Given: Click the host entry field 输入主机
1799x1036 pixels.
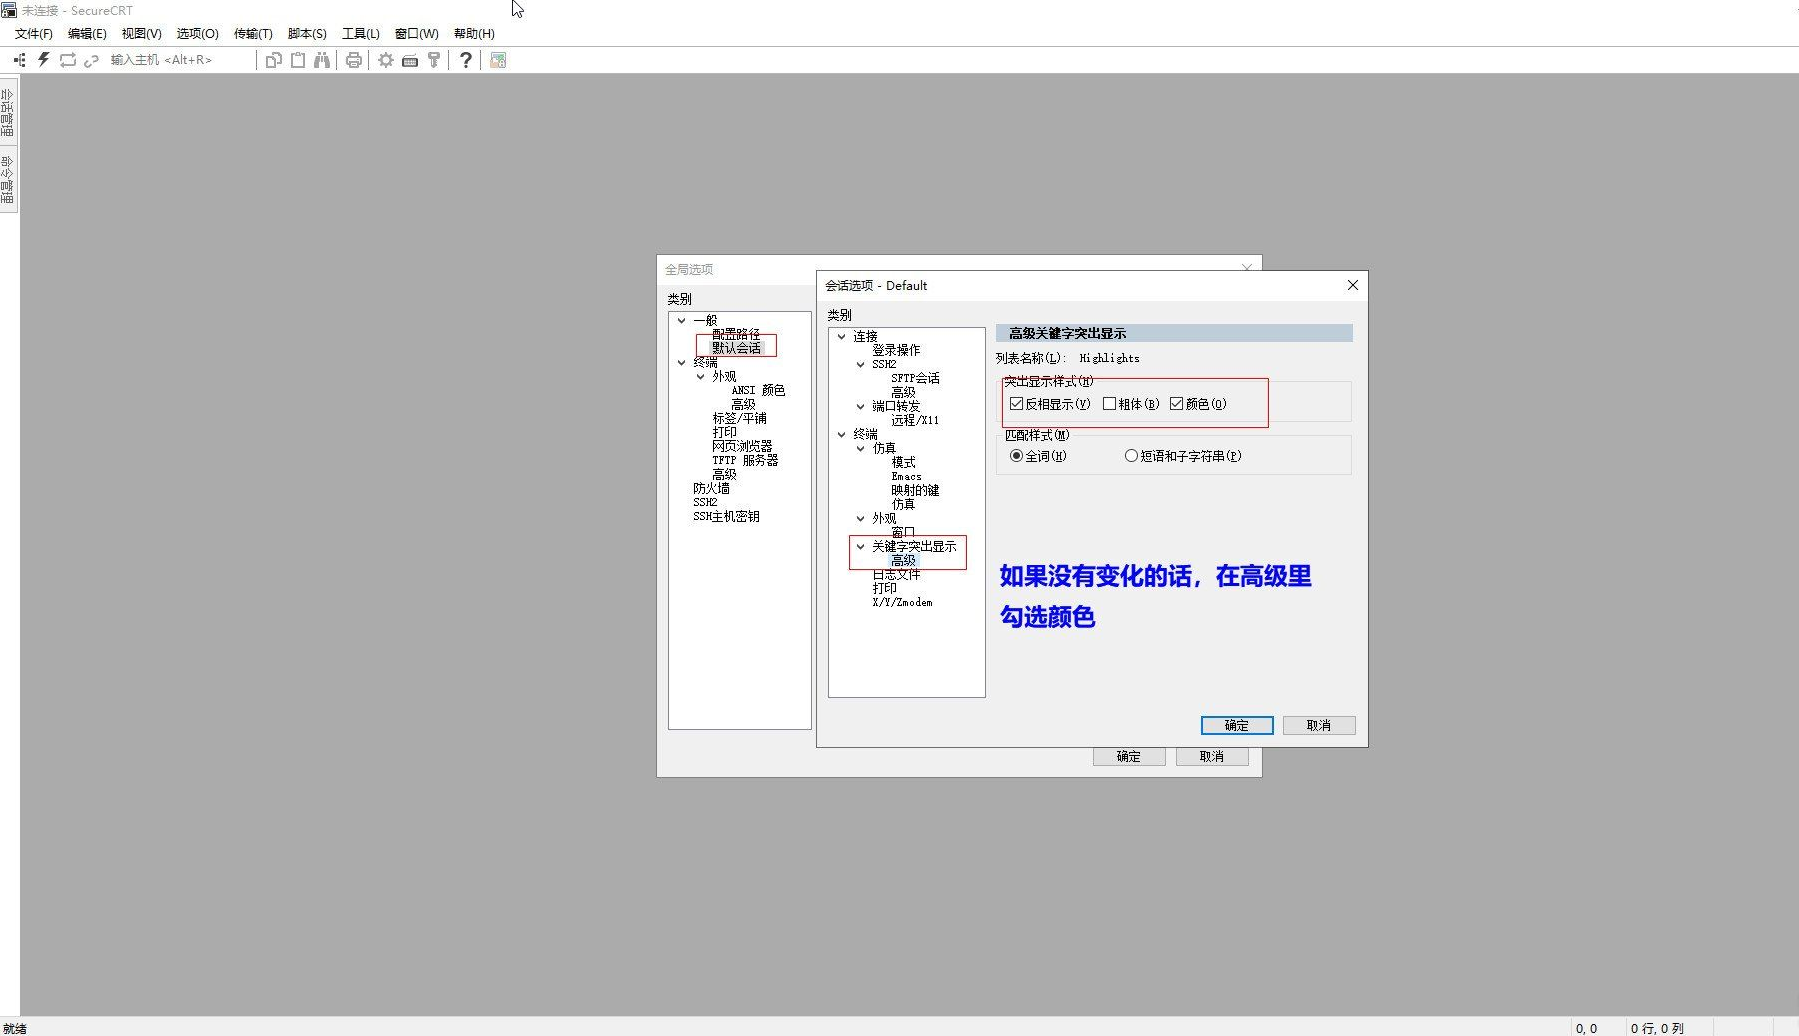Looking at the screenshot, I should 179,60.
